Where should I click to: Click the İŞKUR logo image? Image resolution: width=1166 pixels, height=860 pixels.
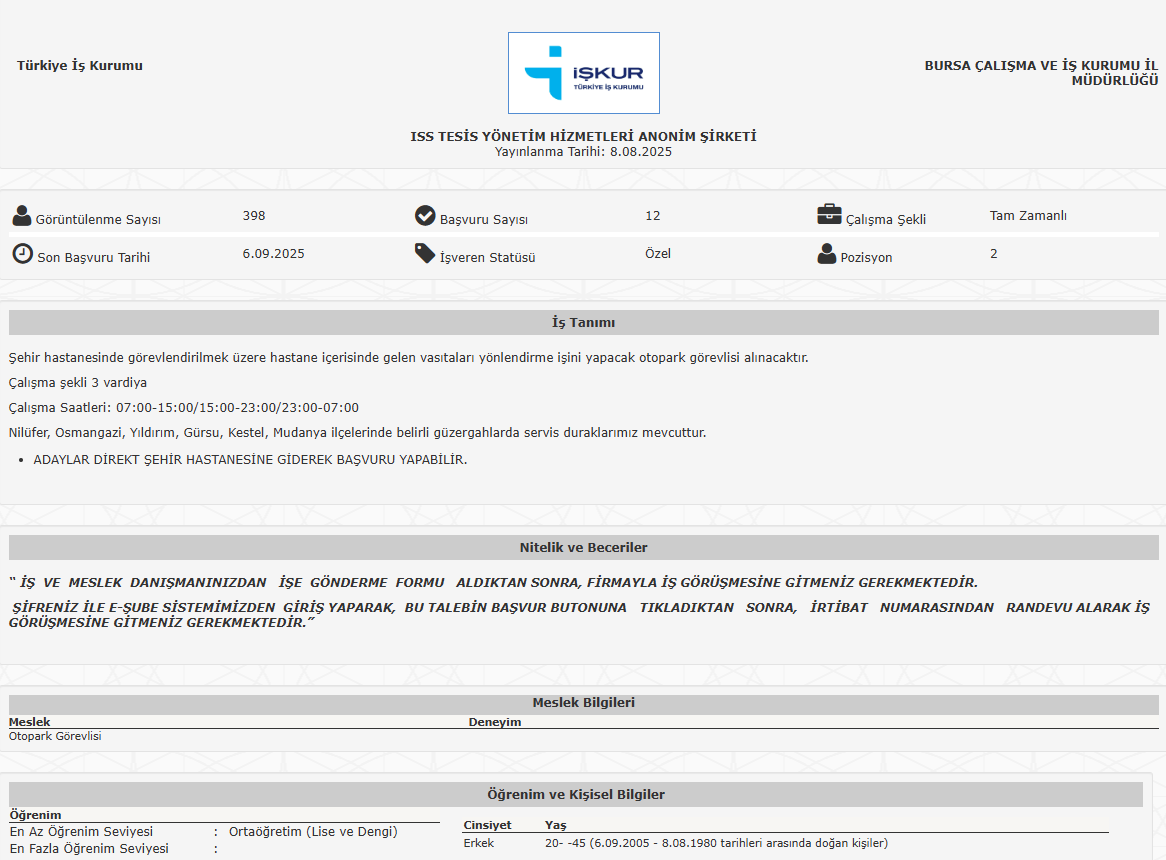(584, 73)
